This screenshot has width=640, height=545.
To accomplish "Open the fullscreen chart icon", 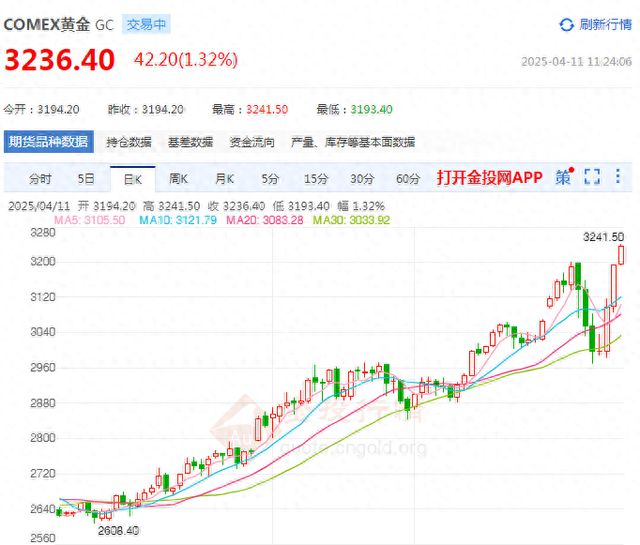I will pyautogui.click(x=592, y=177).
